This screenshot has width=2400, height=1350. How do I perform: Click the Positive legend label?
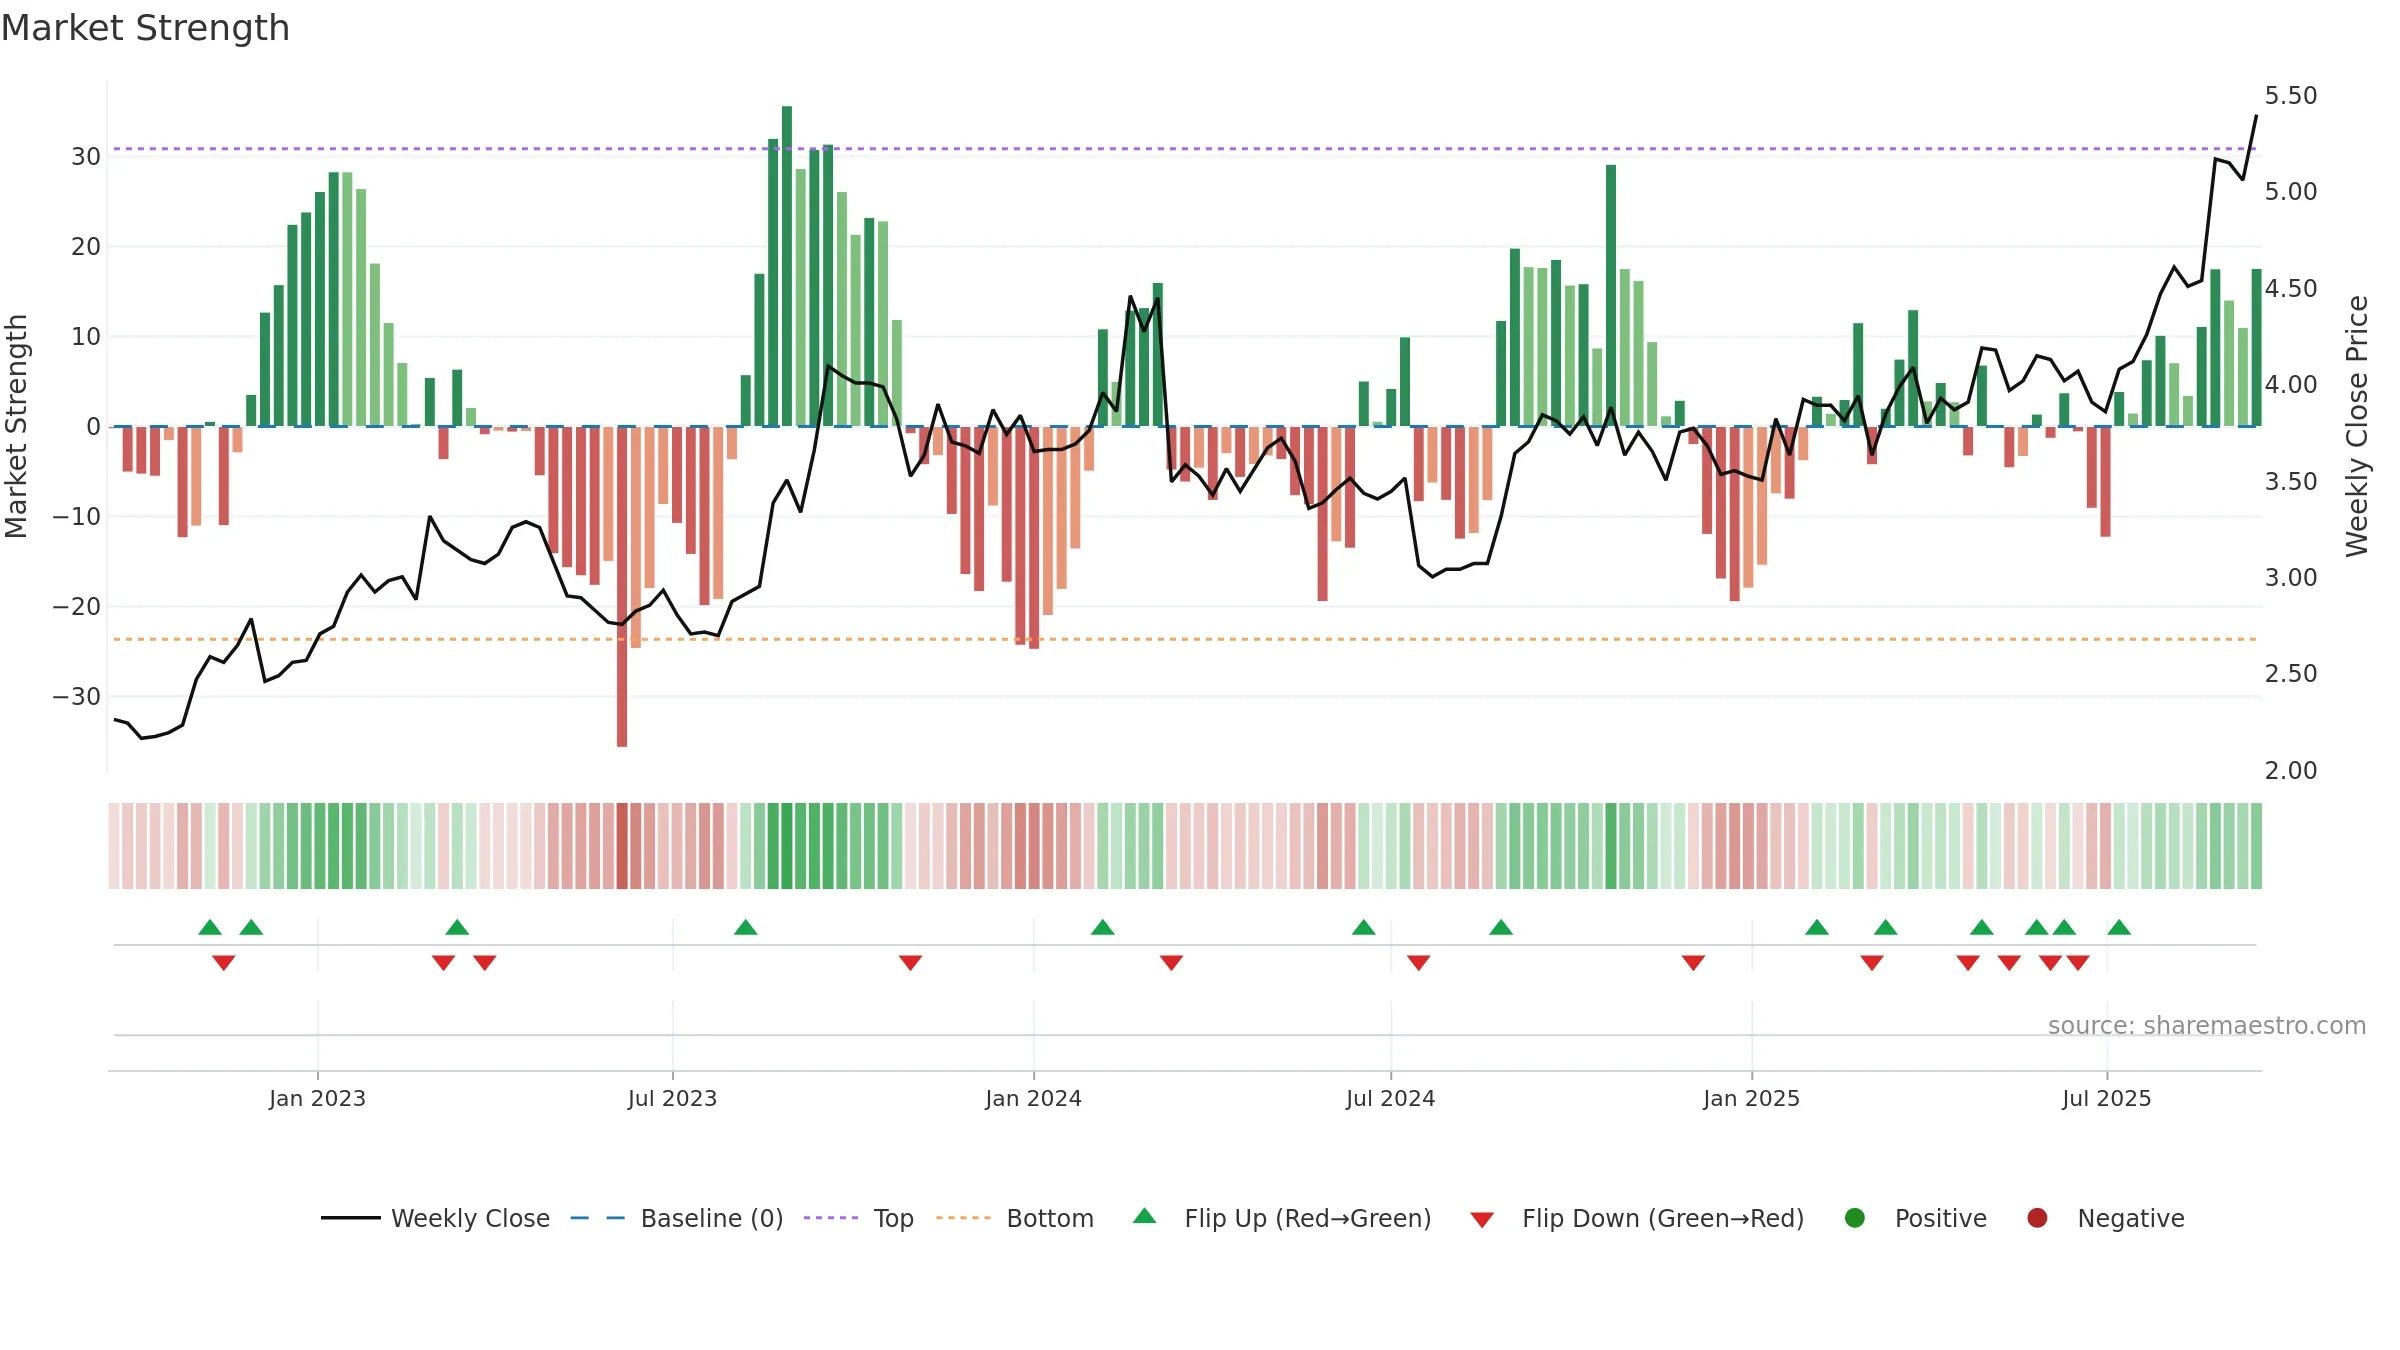[x=1941, y=1218]
